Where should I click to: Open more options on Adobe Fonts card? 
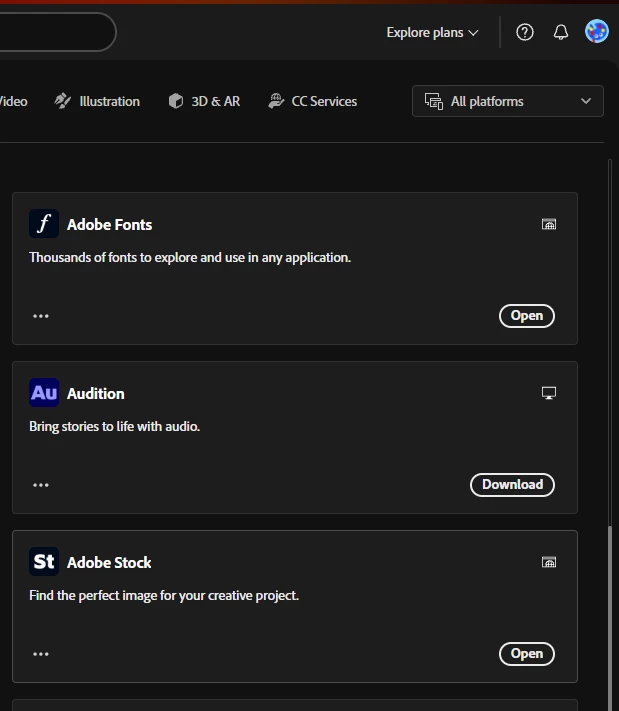[x=41, y=316]
